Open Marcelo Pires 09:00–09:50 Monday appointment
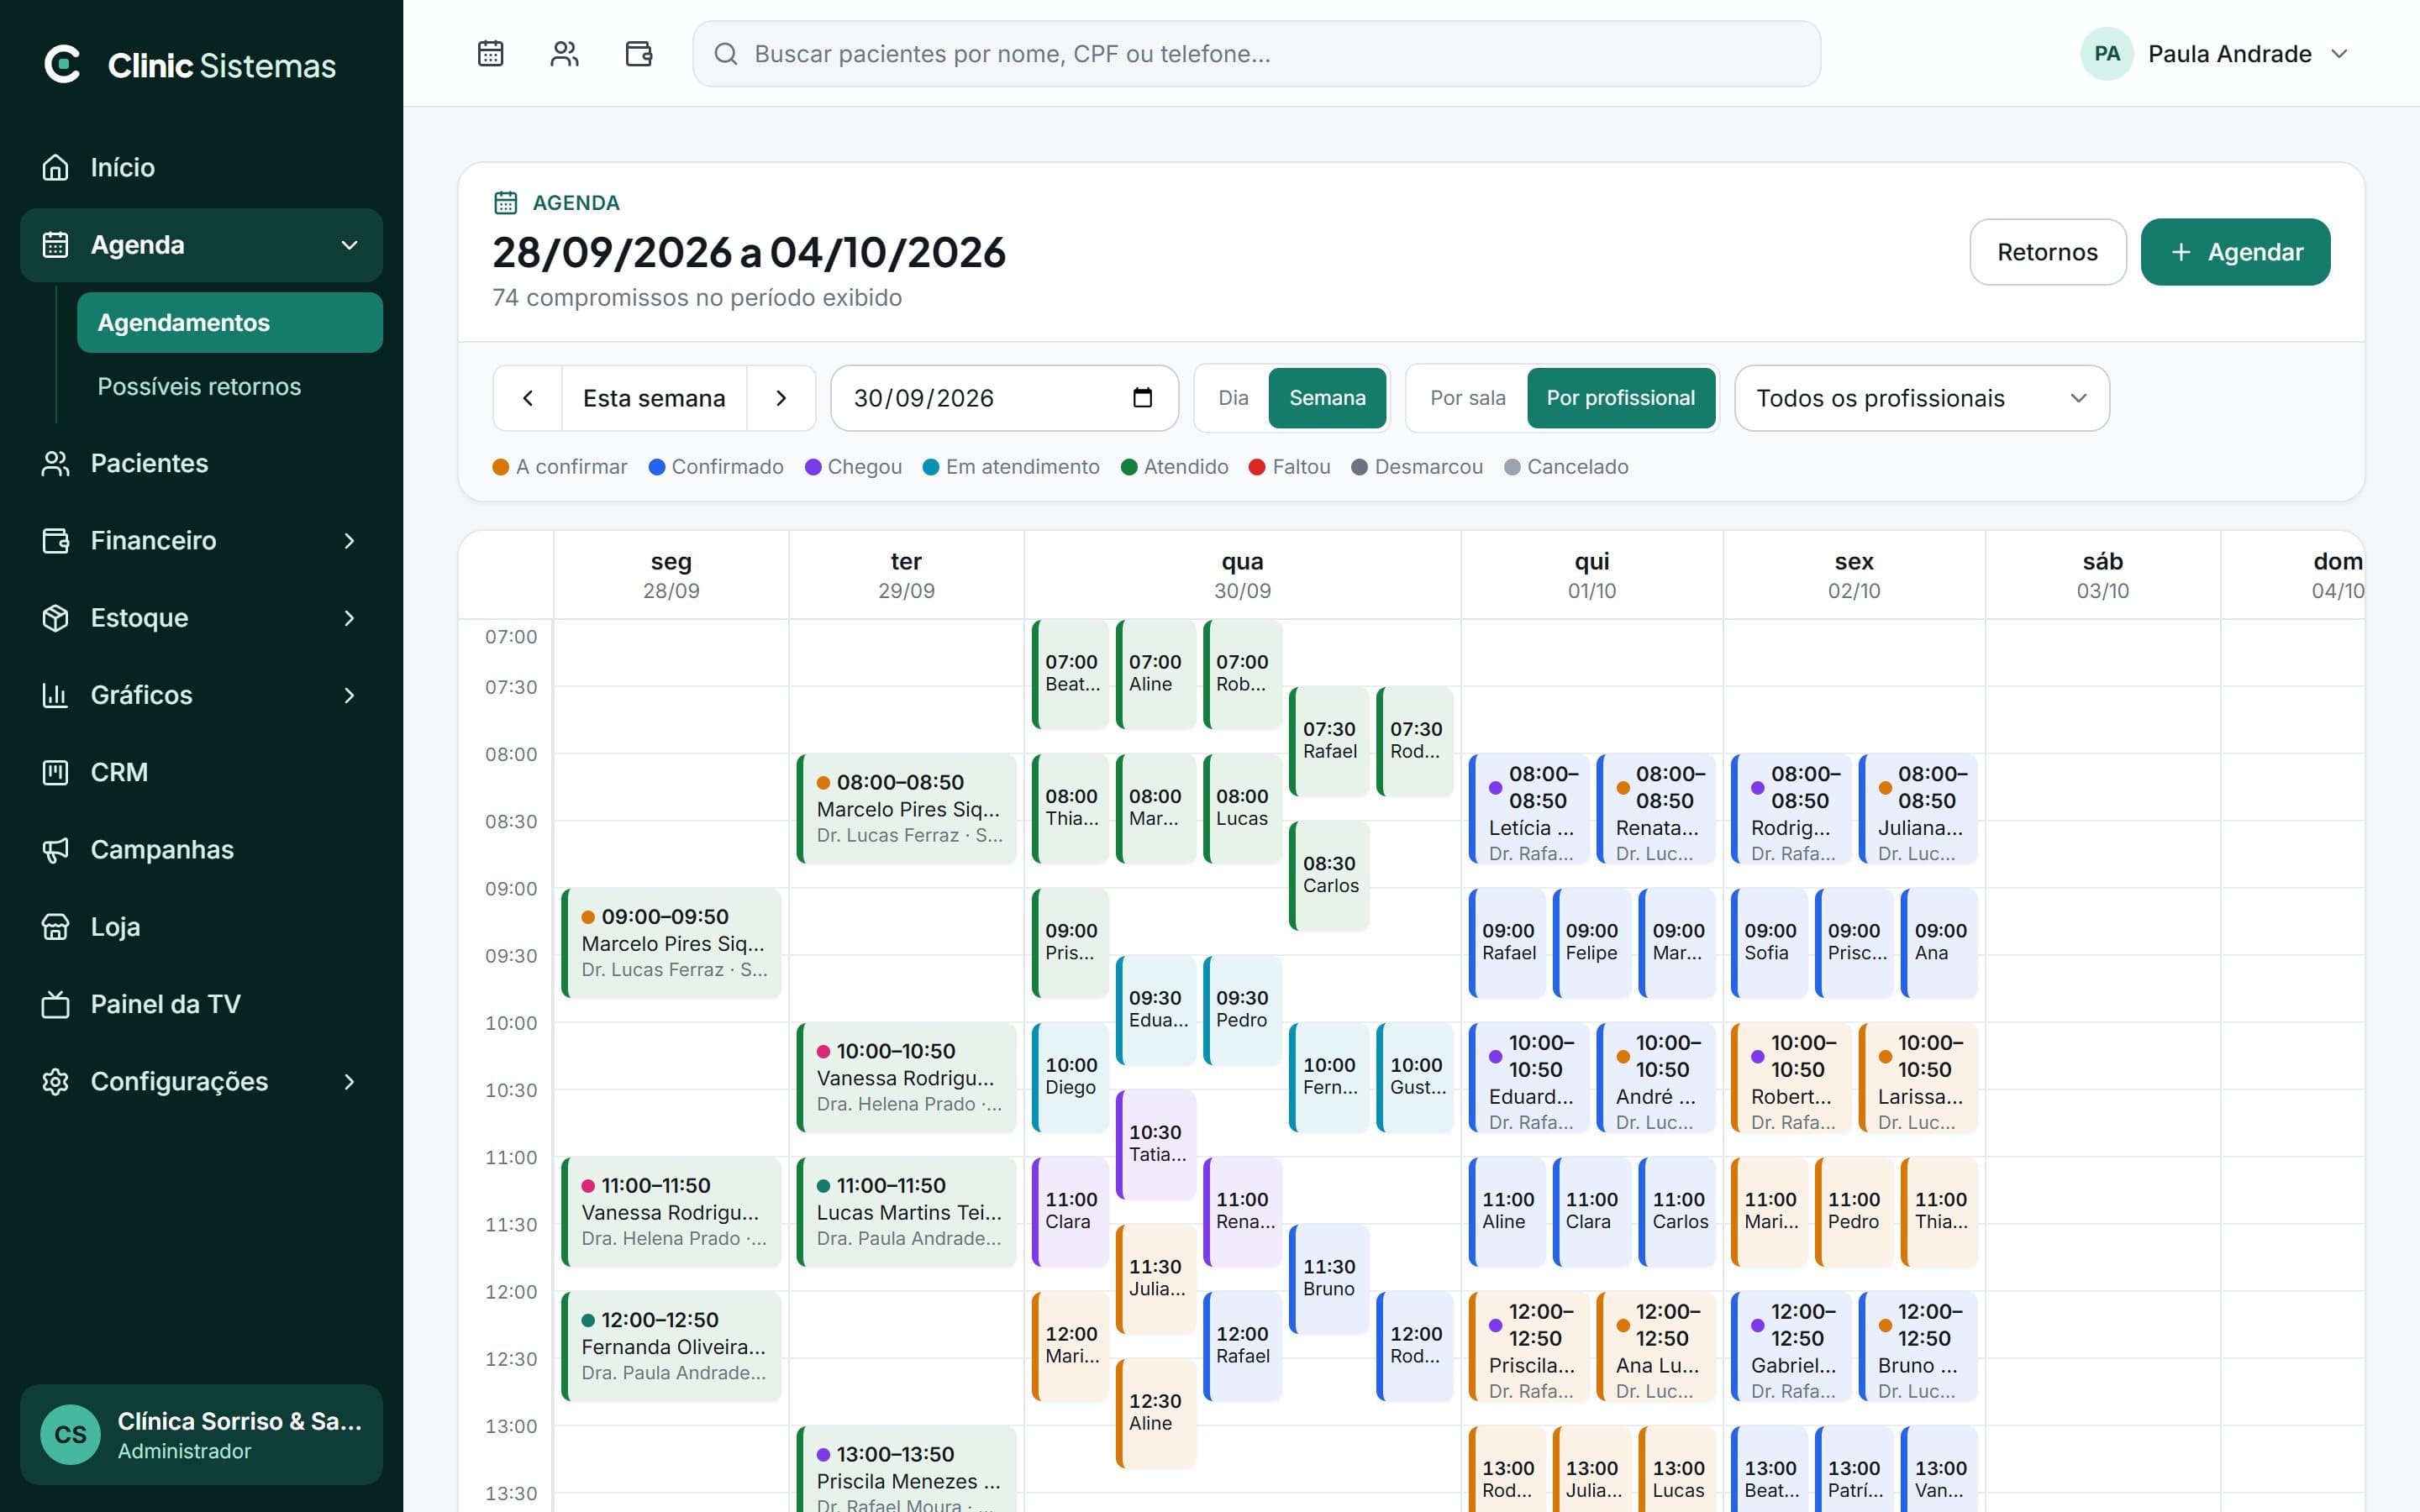 [671, 942]
